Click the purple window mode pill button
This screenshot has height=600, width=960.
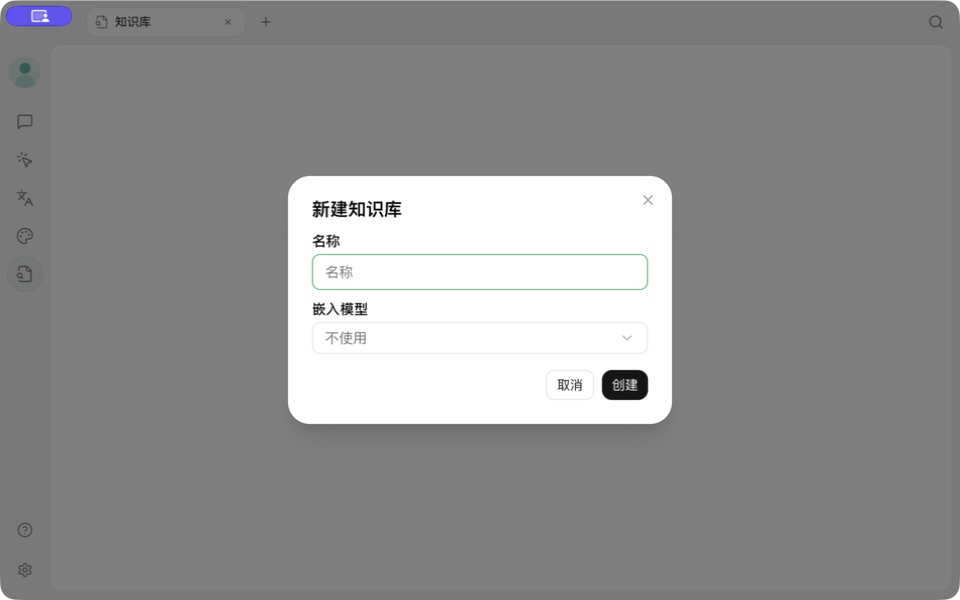39,17
